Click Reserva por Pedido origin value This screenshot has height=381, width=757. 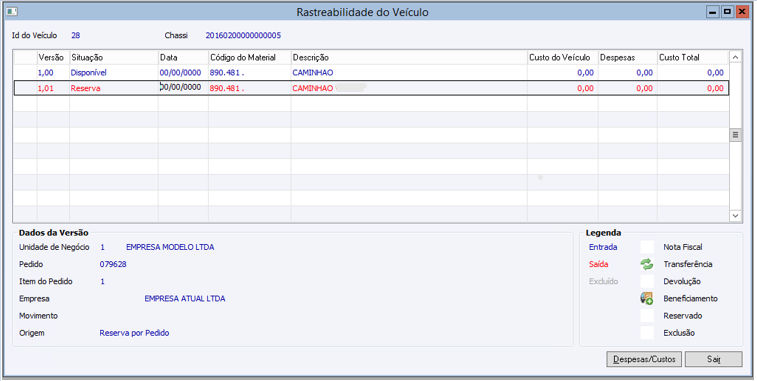click(x=134, y=333)
